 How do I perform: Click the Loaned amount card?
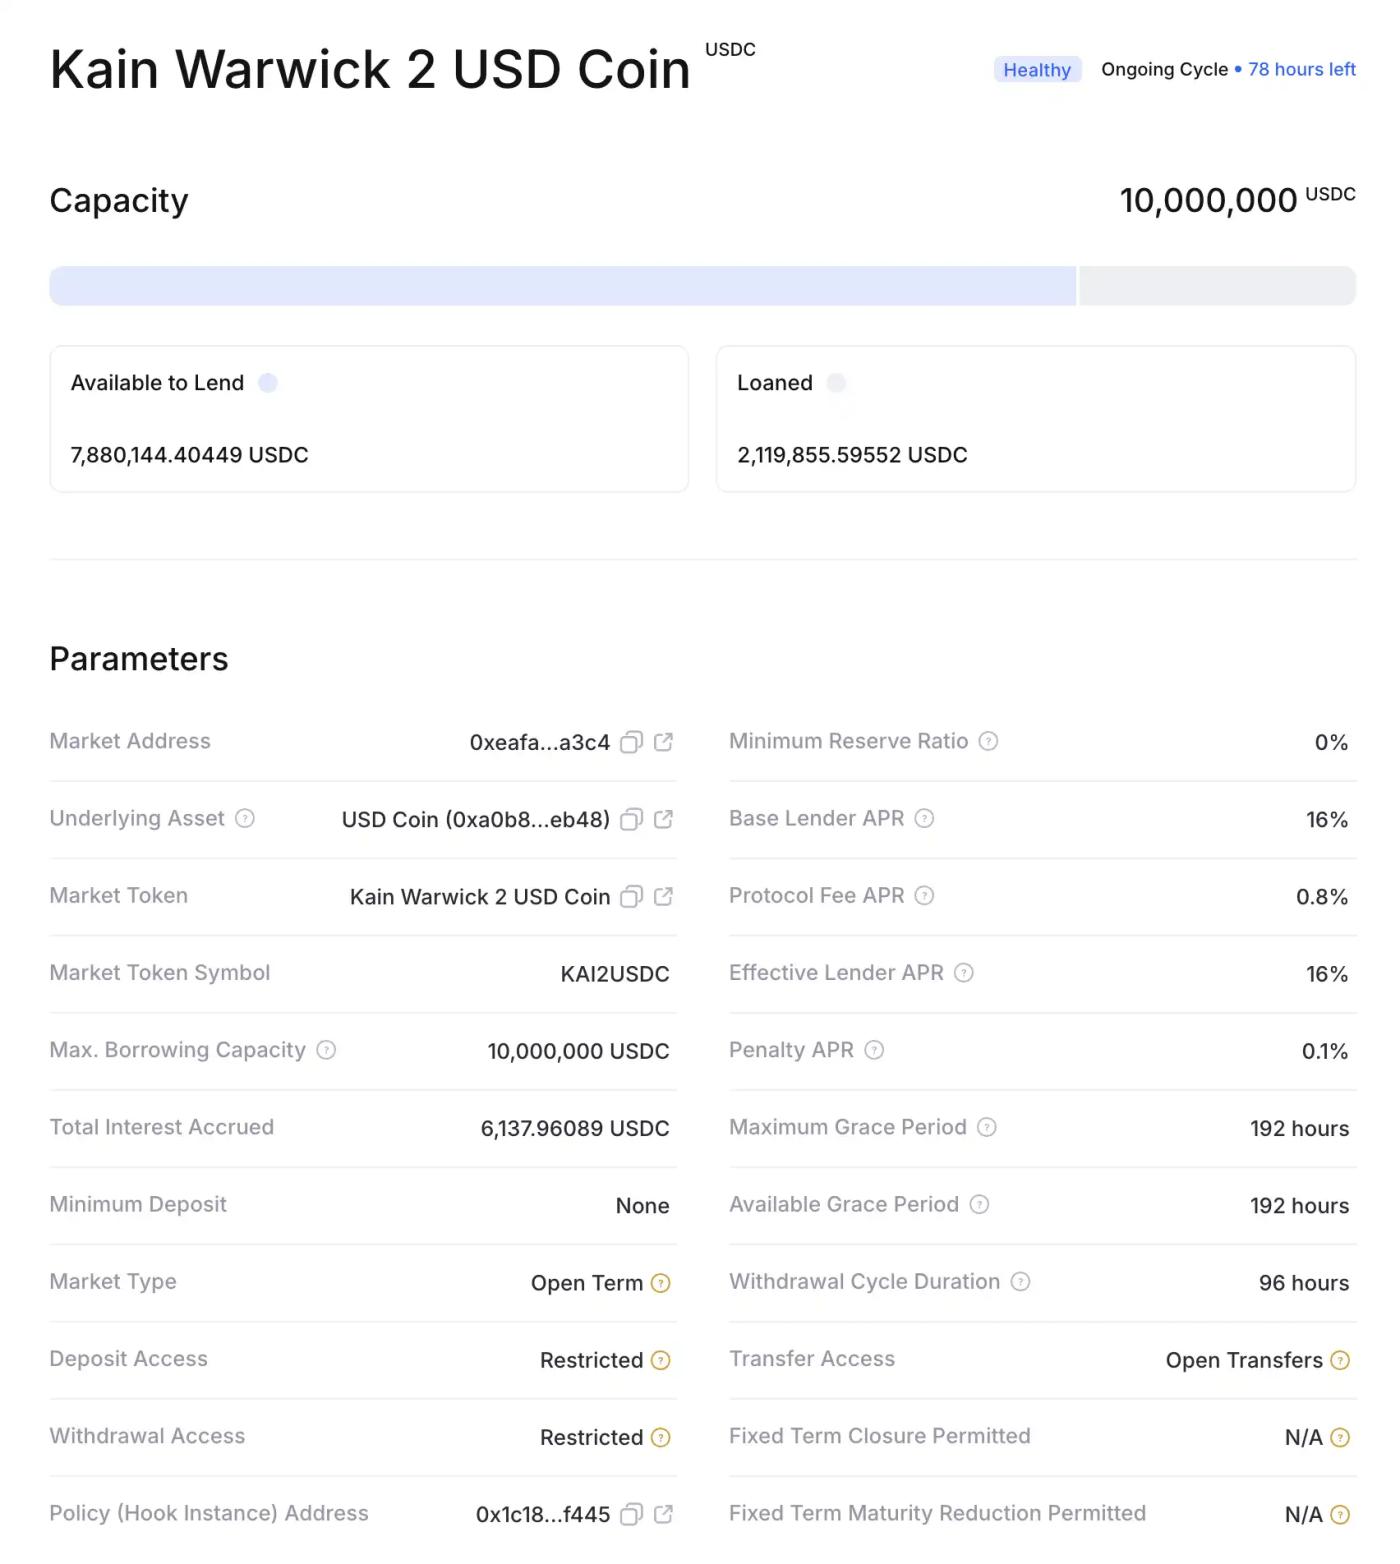pyautogui.click(x=1035, y=419)
